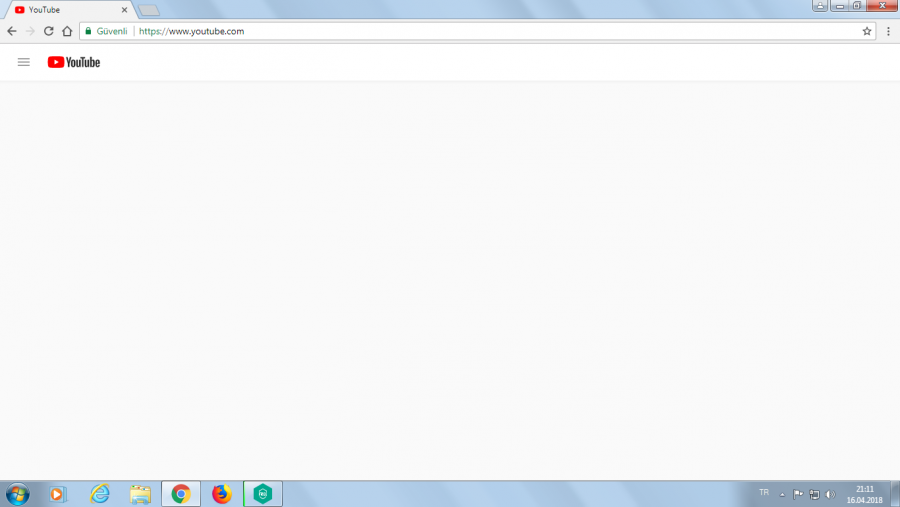Switch to Google Chrome in taskbar
Screen dimensions: 900x507
tap(181, 494)
